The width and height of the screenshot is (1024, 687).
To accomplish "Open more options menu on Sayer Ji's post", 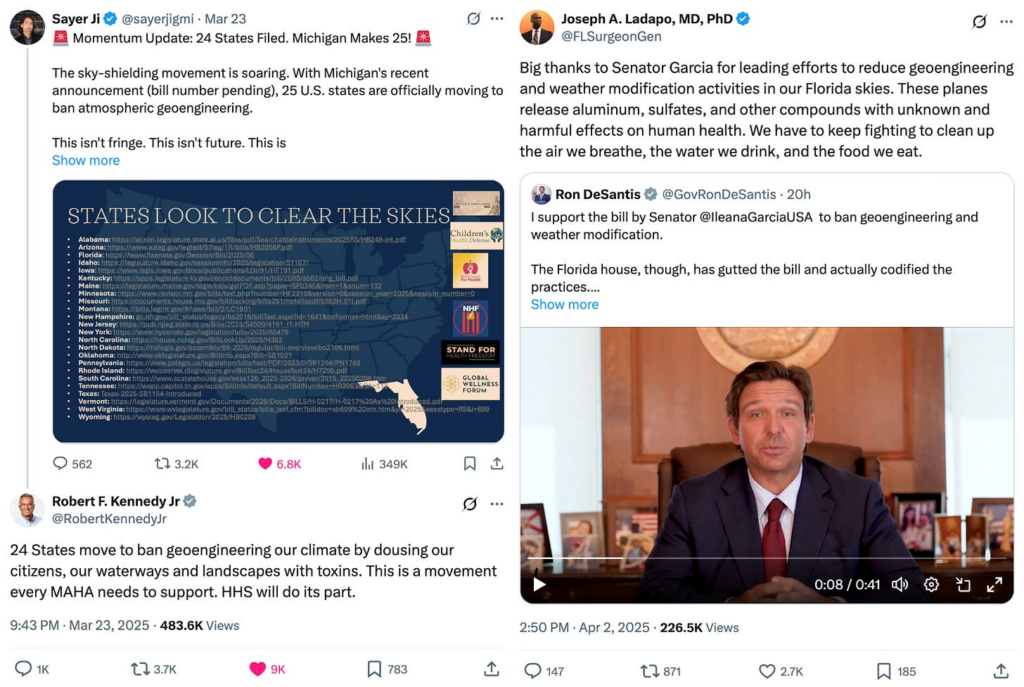I will tap(497, 18).
